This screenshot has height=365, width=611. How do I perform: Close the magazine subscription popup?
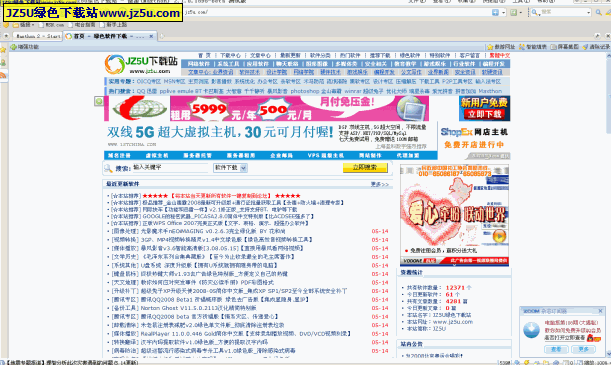[x=600, y=311]
